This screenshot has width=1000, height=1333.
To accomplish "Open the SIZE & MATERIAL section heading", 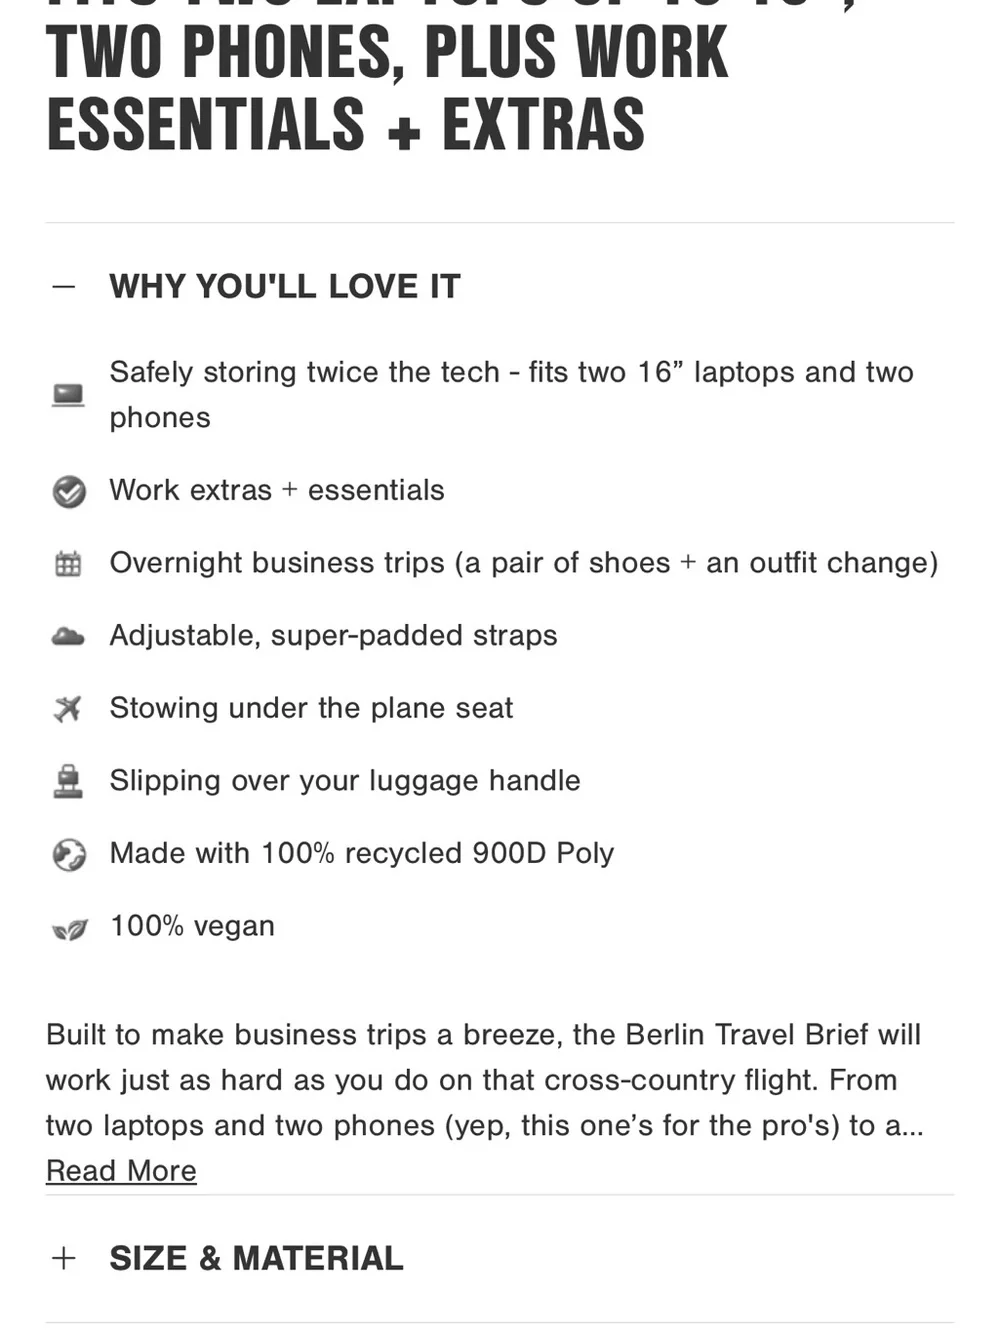I will click(x=256, y=1258).
